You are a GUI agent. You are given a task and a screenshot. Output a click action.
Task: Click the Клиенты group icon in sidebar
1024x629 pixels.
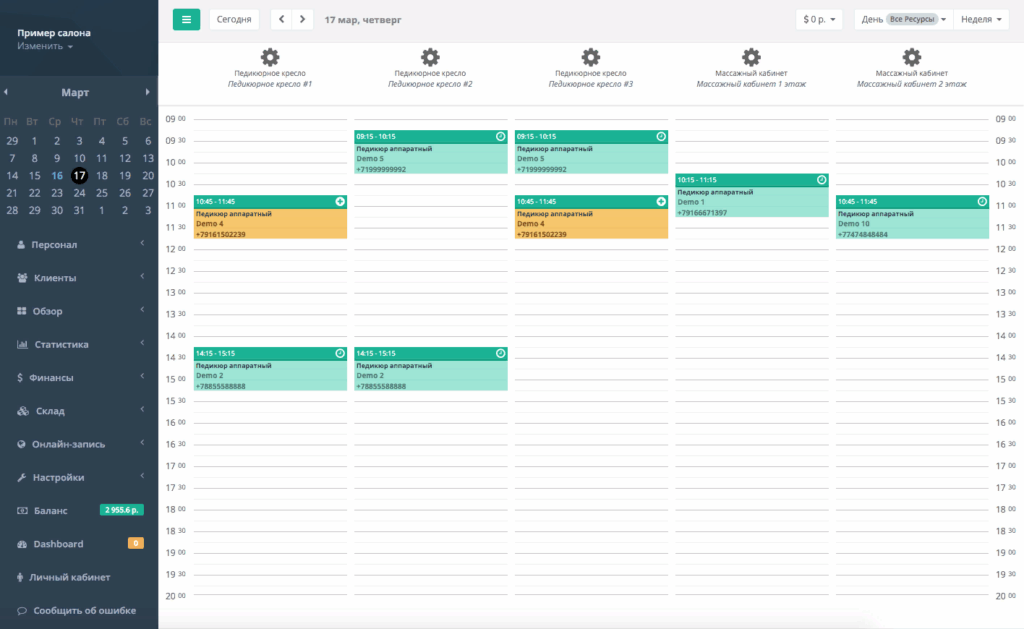(22, 278)
